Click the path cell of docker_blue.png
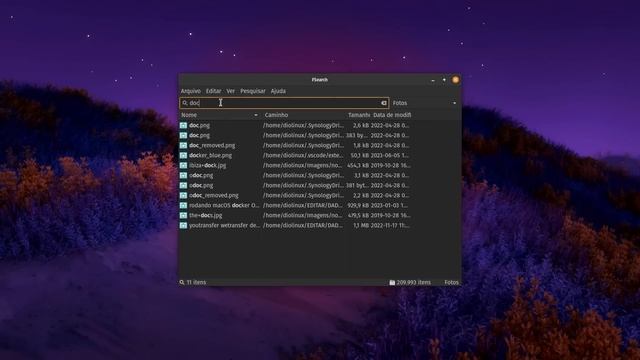Image resolution: width=640 pixels, height=360 pixels. point(303,156)
